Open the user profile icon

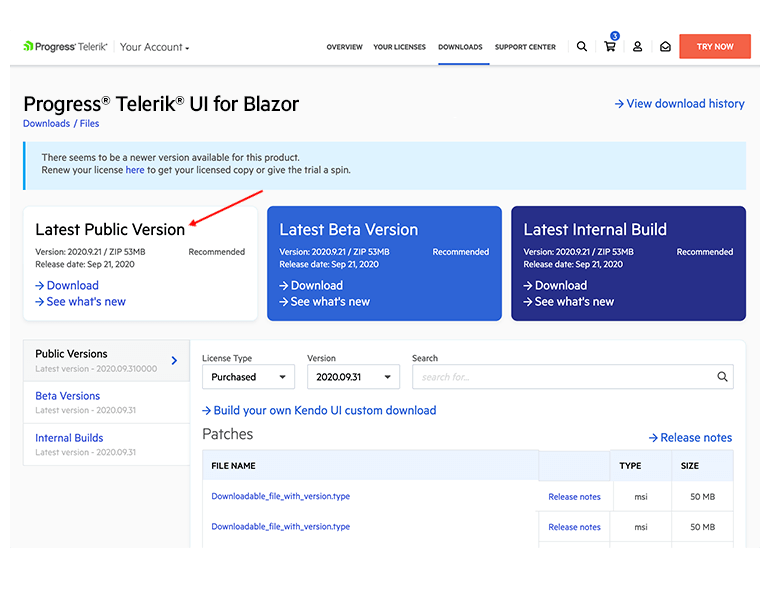(x=637, y=47)
